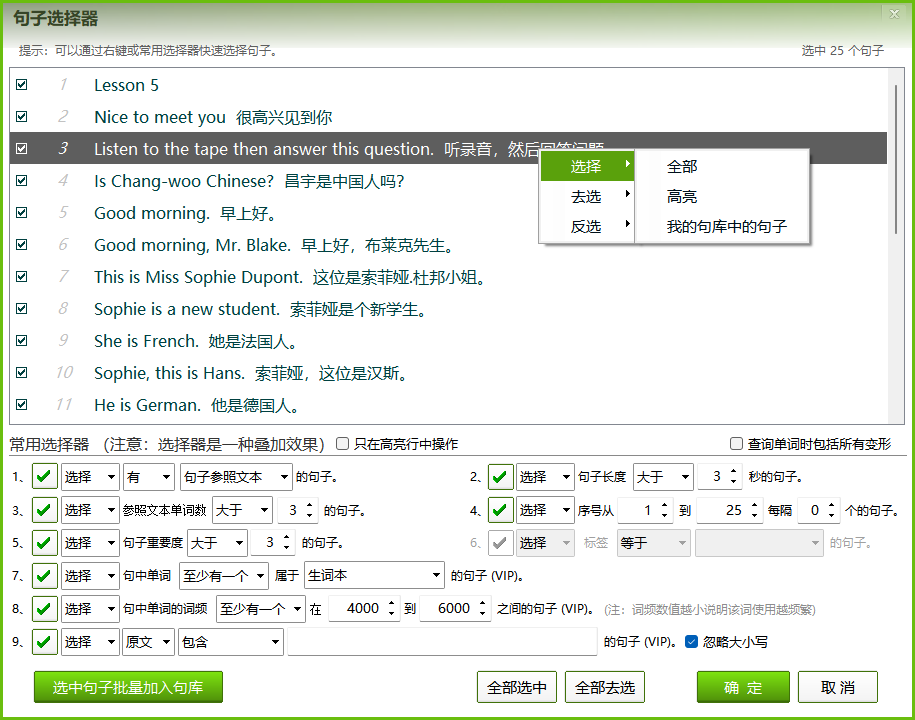Click the green checkmark for selector 3
Screen dimensions: 915x720
pyautogui.click(x=45, y=510)
